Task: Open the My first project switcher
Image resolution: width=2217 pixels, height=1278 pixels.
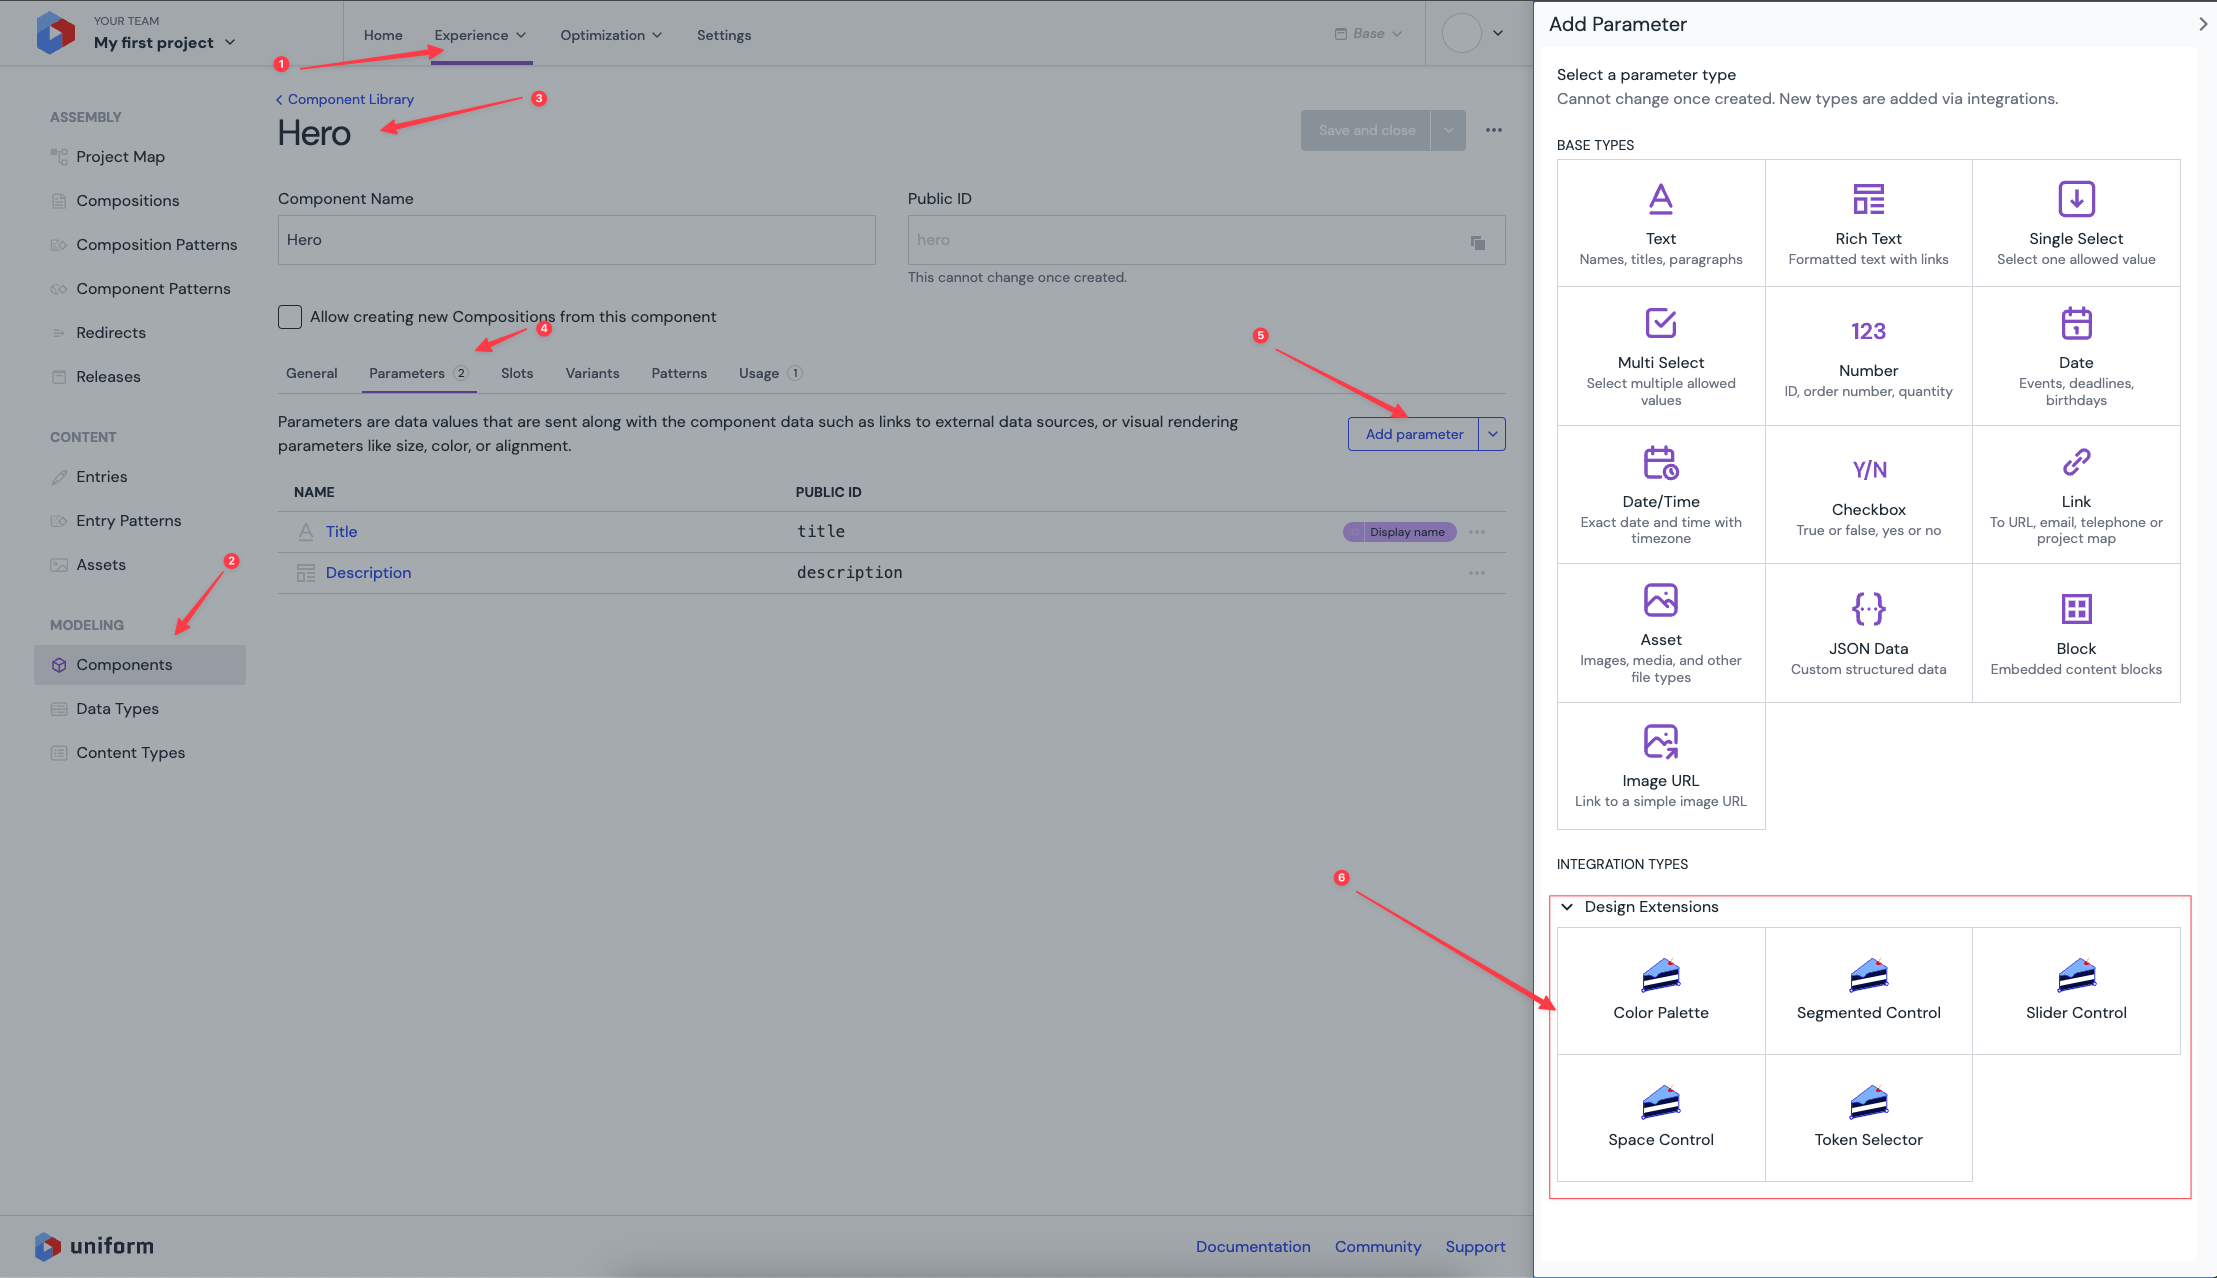Action: 164,42
